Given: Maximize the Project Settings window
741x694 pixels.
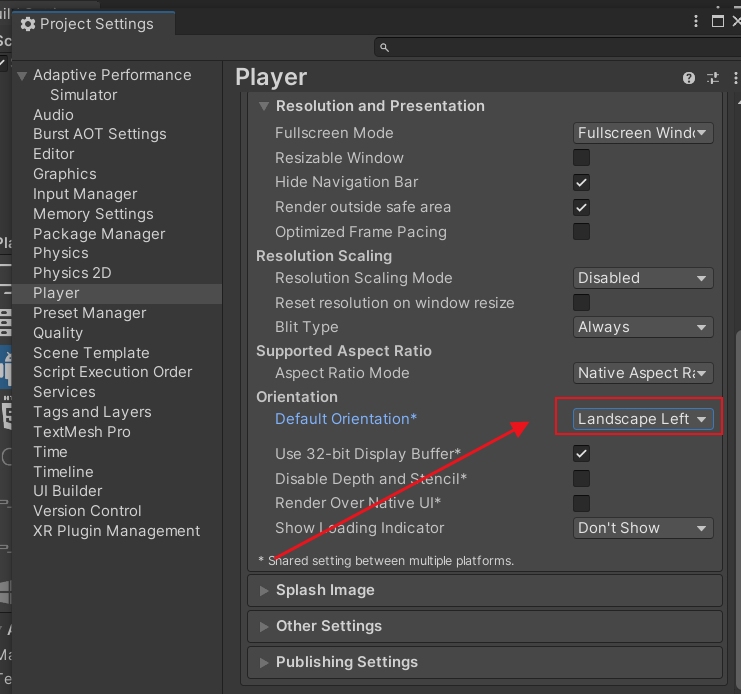Looking at the screenshot, I should 717,21.
